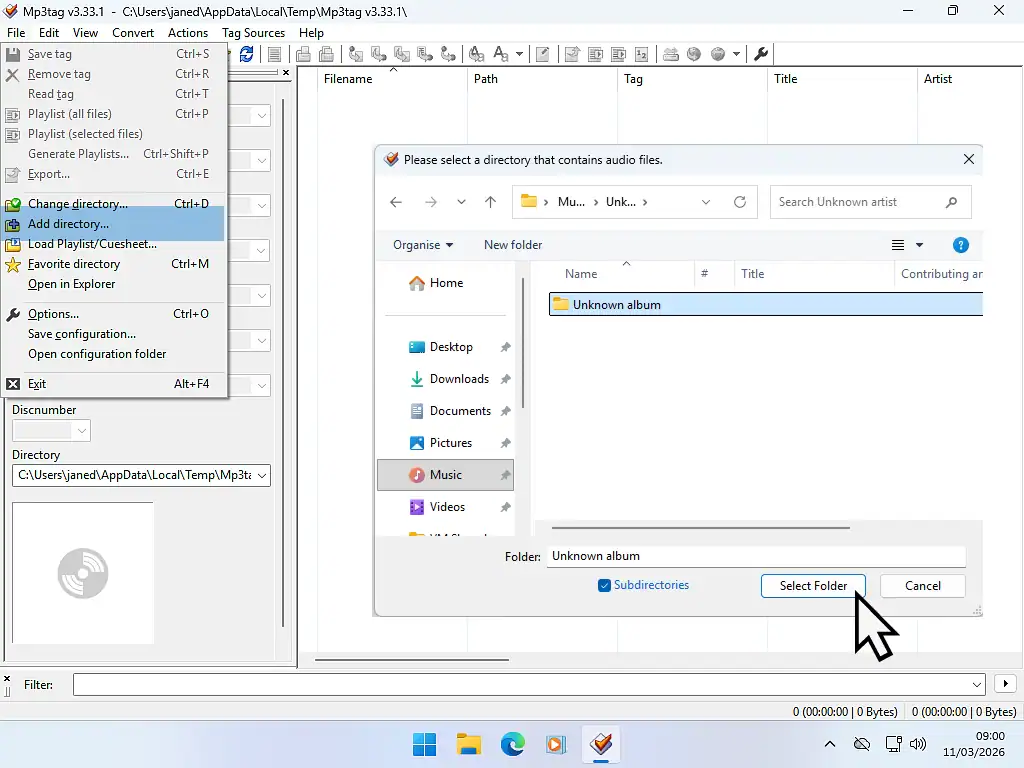Click the Up arrow in folder dialog
Image resolution: width=1024 pixels, height=768 pixels.
490,202
